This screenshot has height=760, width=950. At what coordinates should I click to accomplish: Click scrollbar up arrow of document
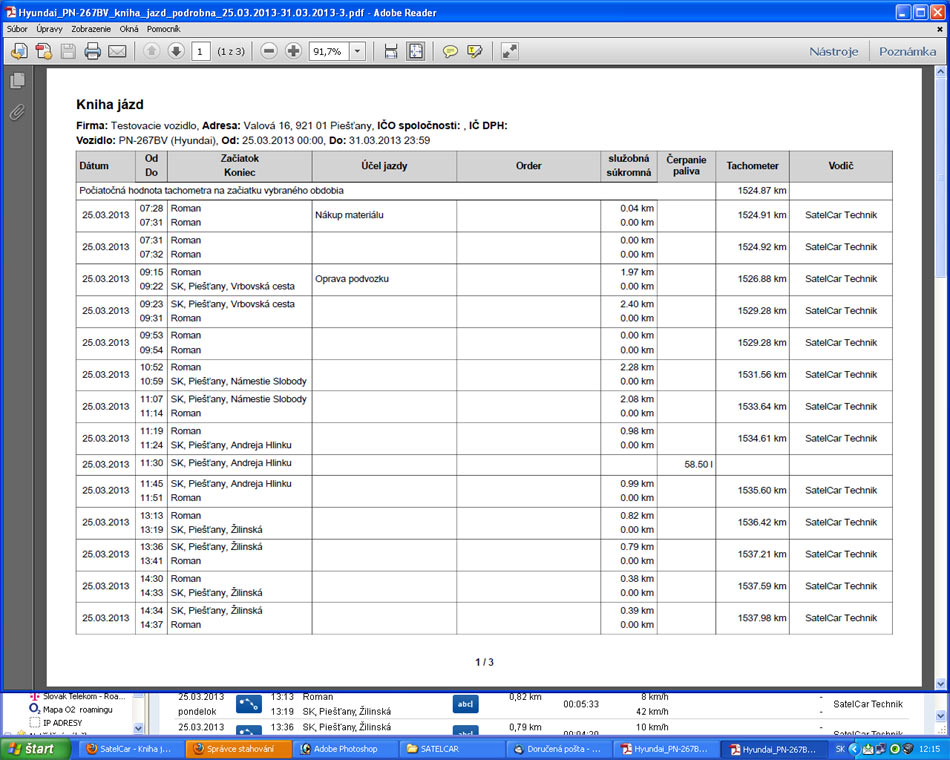[940, 72]
